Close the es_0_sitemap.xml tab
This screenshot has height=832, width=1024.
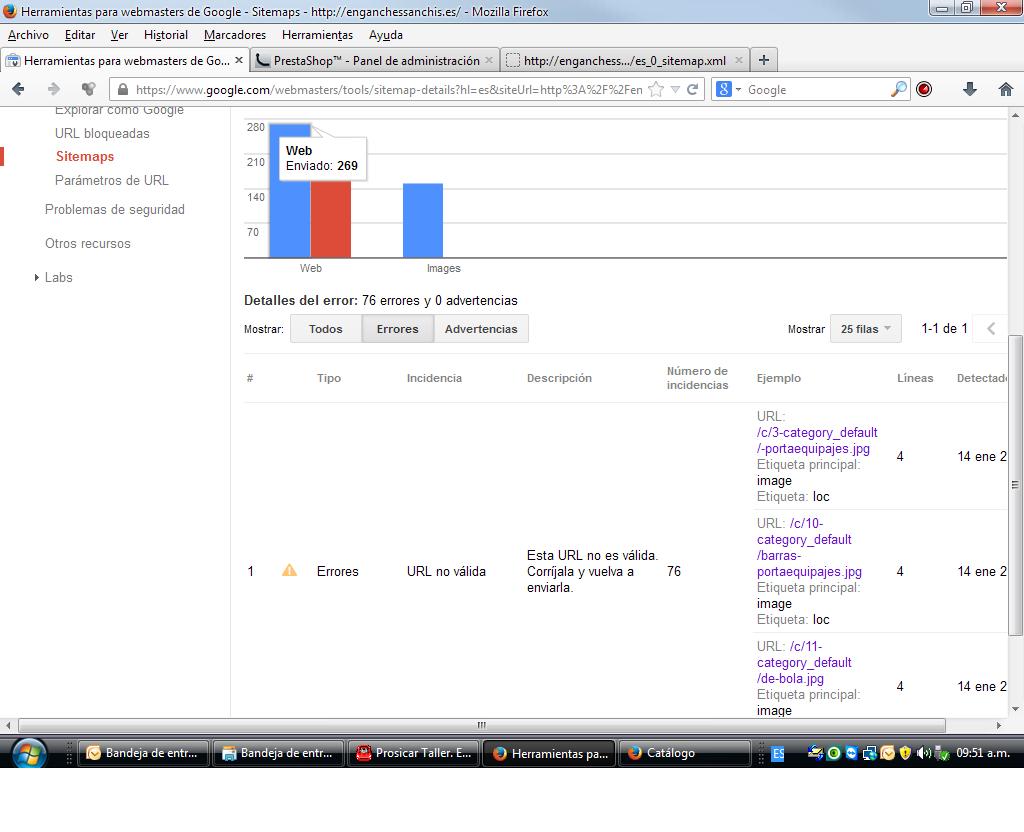tap(739, 60)
